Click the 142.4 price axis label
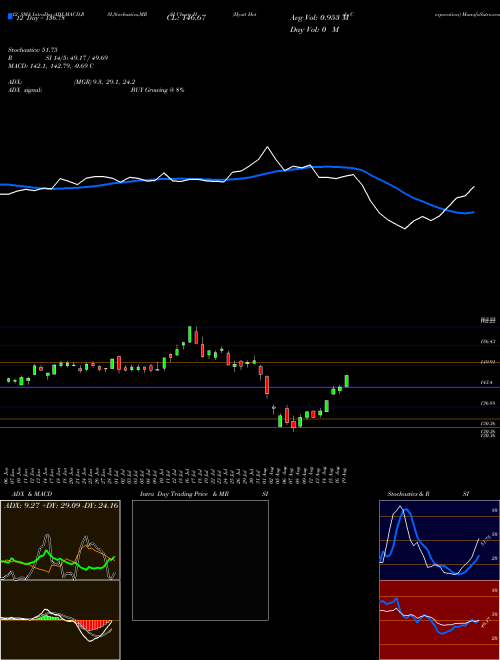The width and height of the screenshot is (500, 660). click(487, 382)
